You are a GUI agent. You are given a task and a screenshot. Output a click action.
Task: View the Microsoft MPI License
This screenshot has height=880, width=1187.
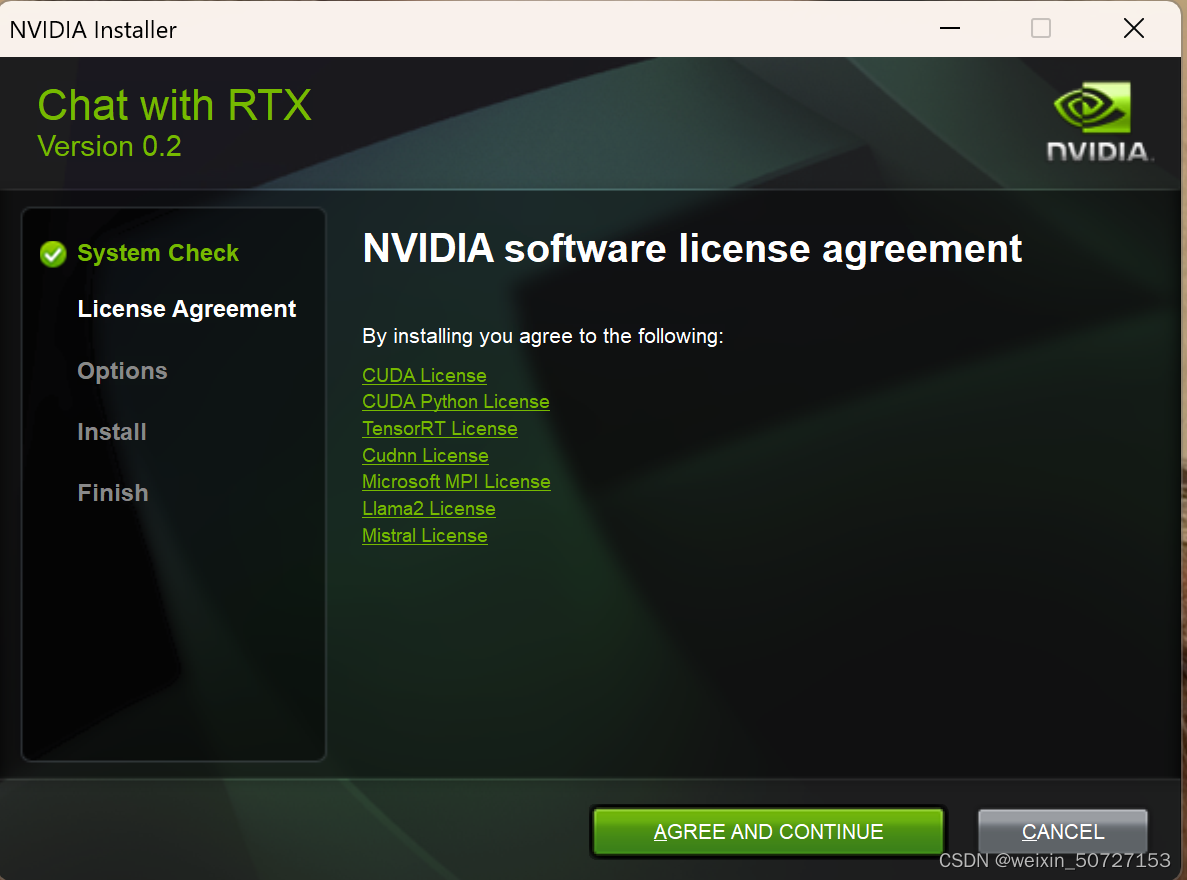456,482
